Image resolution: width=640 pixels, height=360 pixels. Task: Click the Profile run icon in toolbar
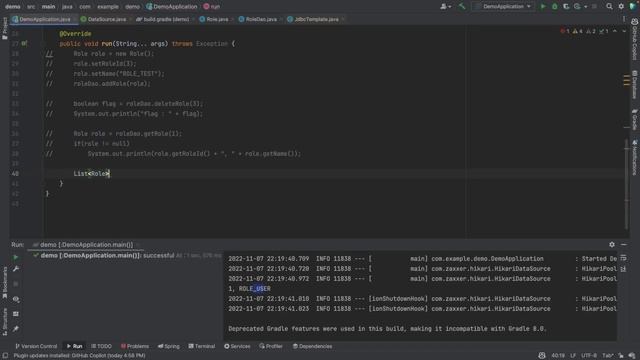click(577, 7)
